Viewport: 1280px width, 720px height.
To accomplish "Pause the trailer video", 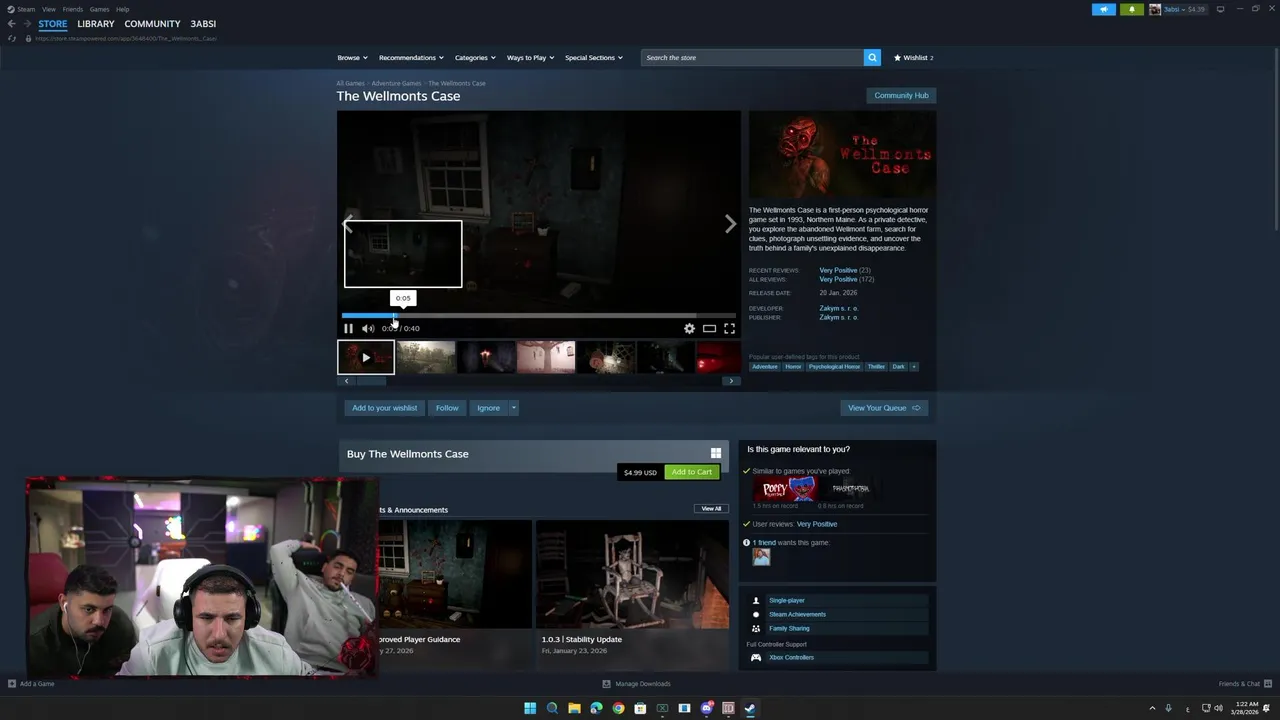I will [x=348, y=328].
